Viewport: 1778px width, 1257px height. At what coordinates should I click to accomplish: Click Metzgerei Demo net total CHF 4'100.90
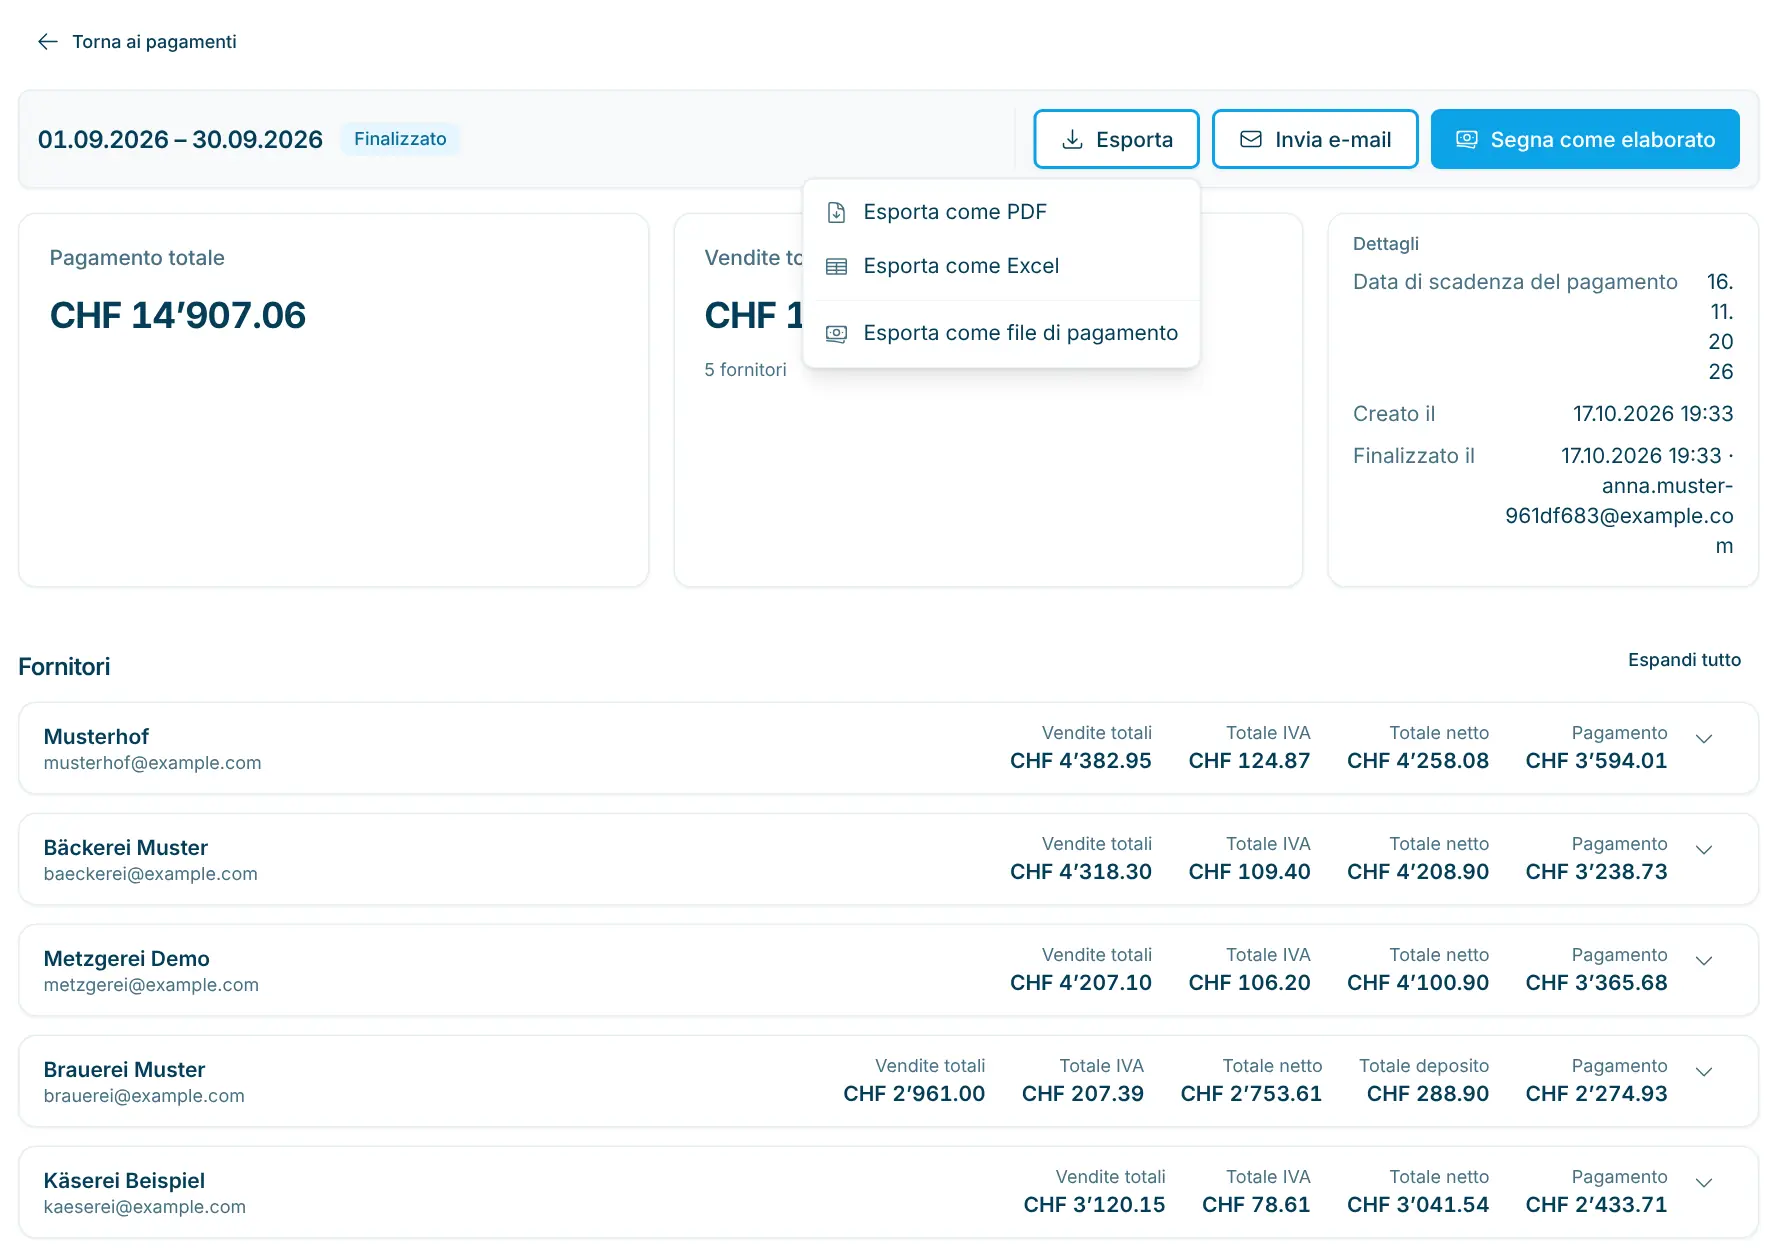[1418, 983]
